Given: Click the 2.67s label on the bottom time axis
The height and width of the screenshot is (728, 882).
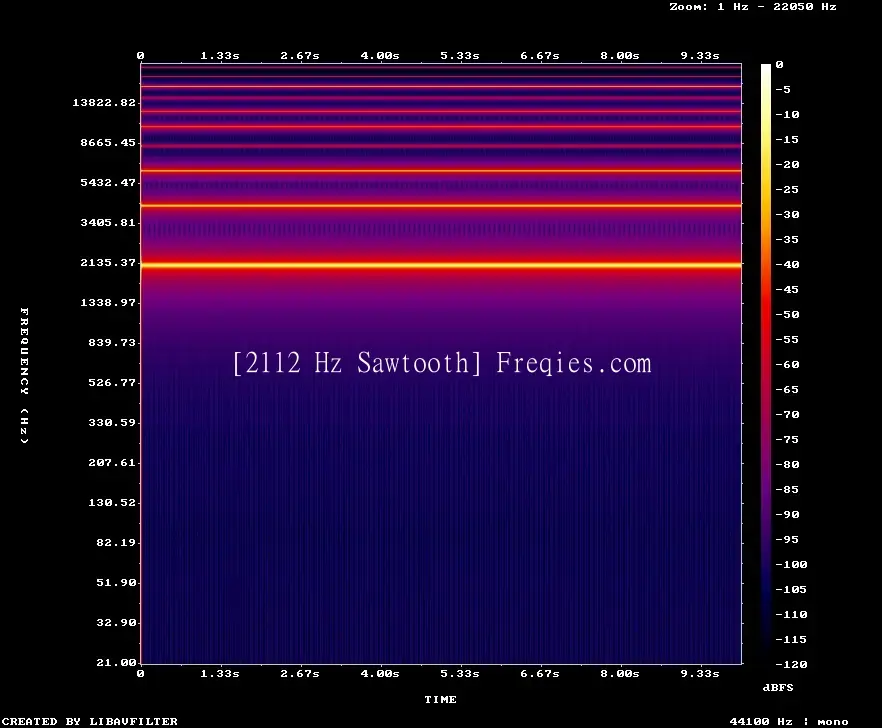Looking at the screenshot, I should (x=300, y=673).
